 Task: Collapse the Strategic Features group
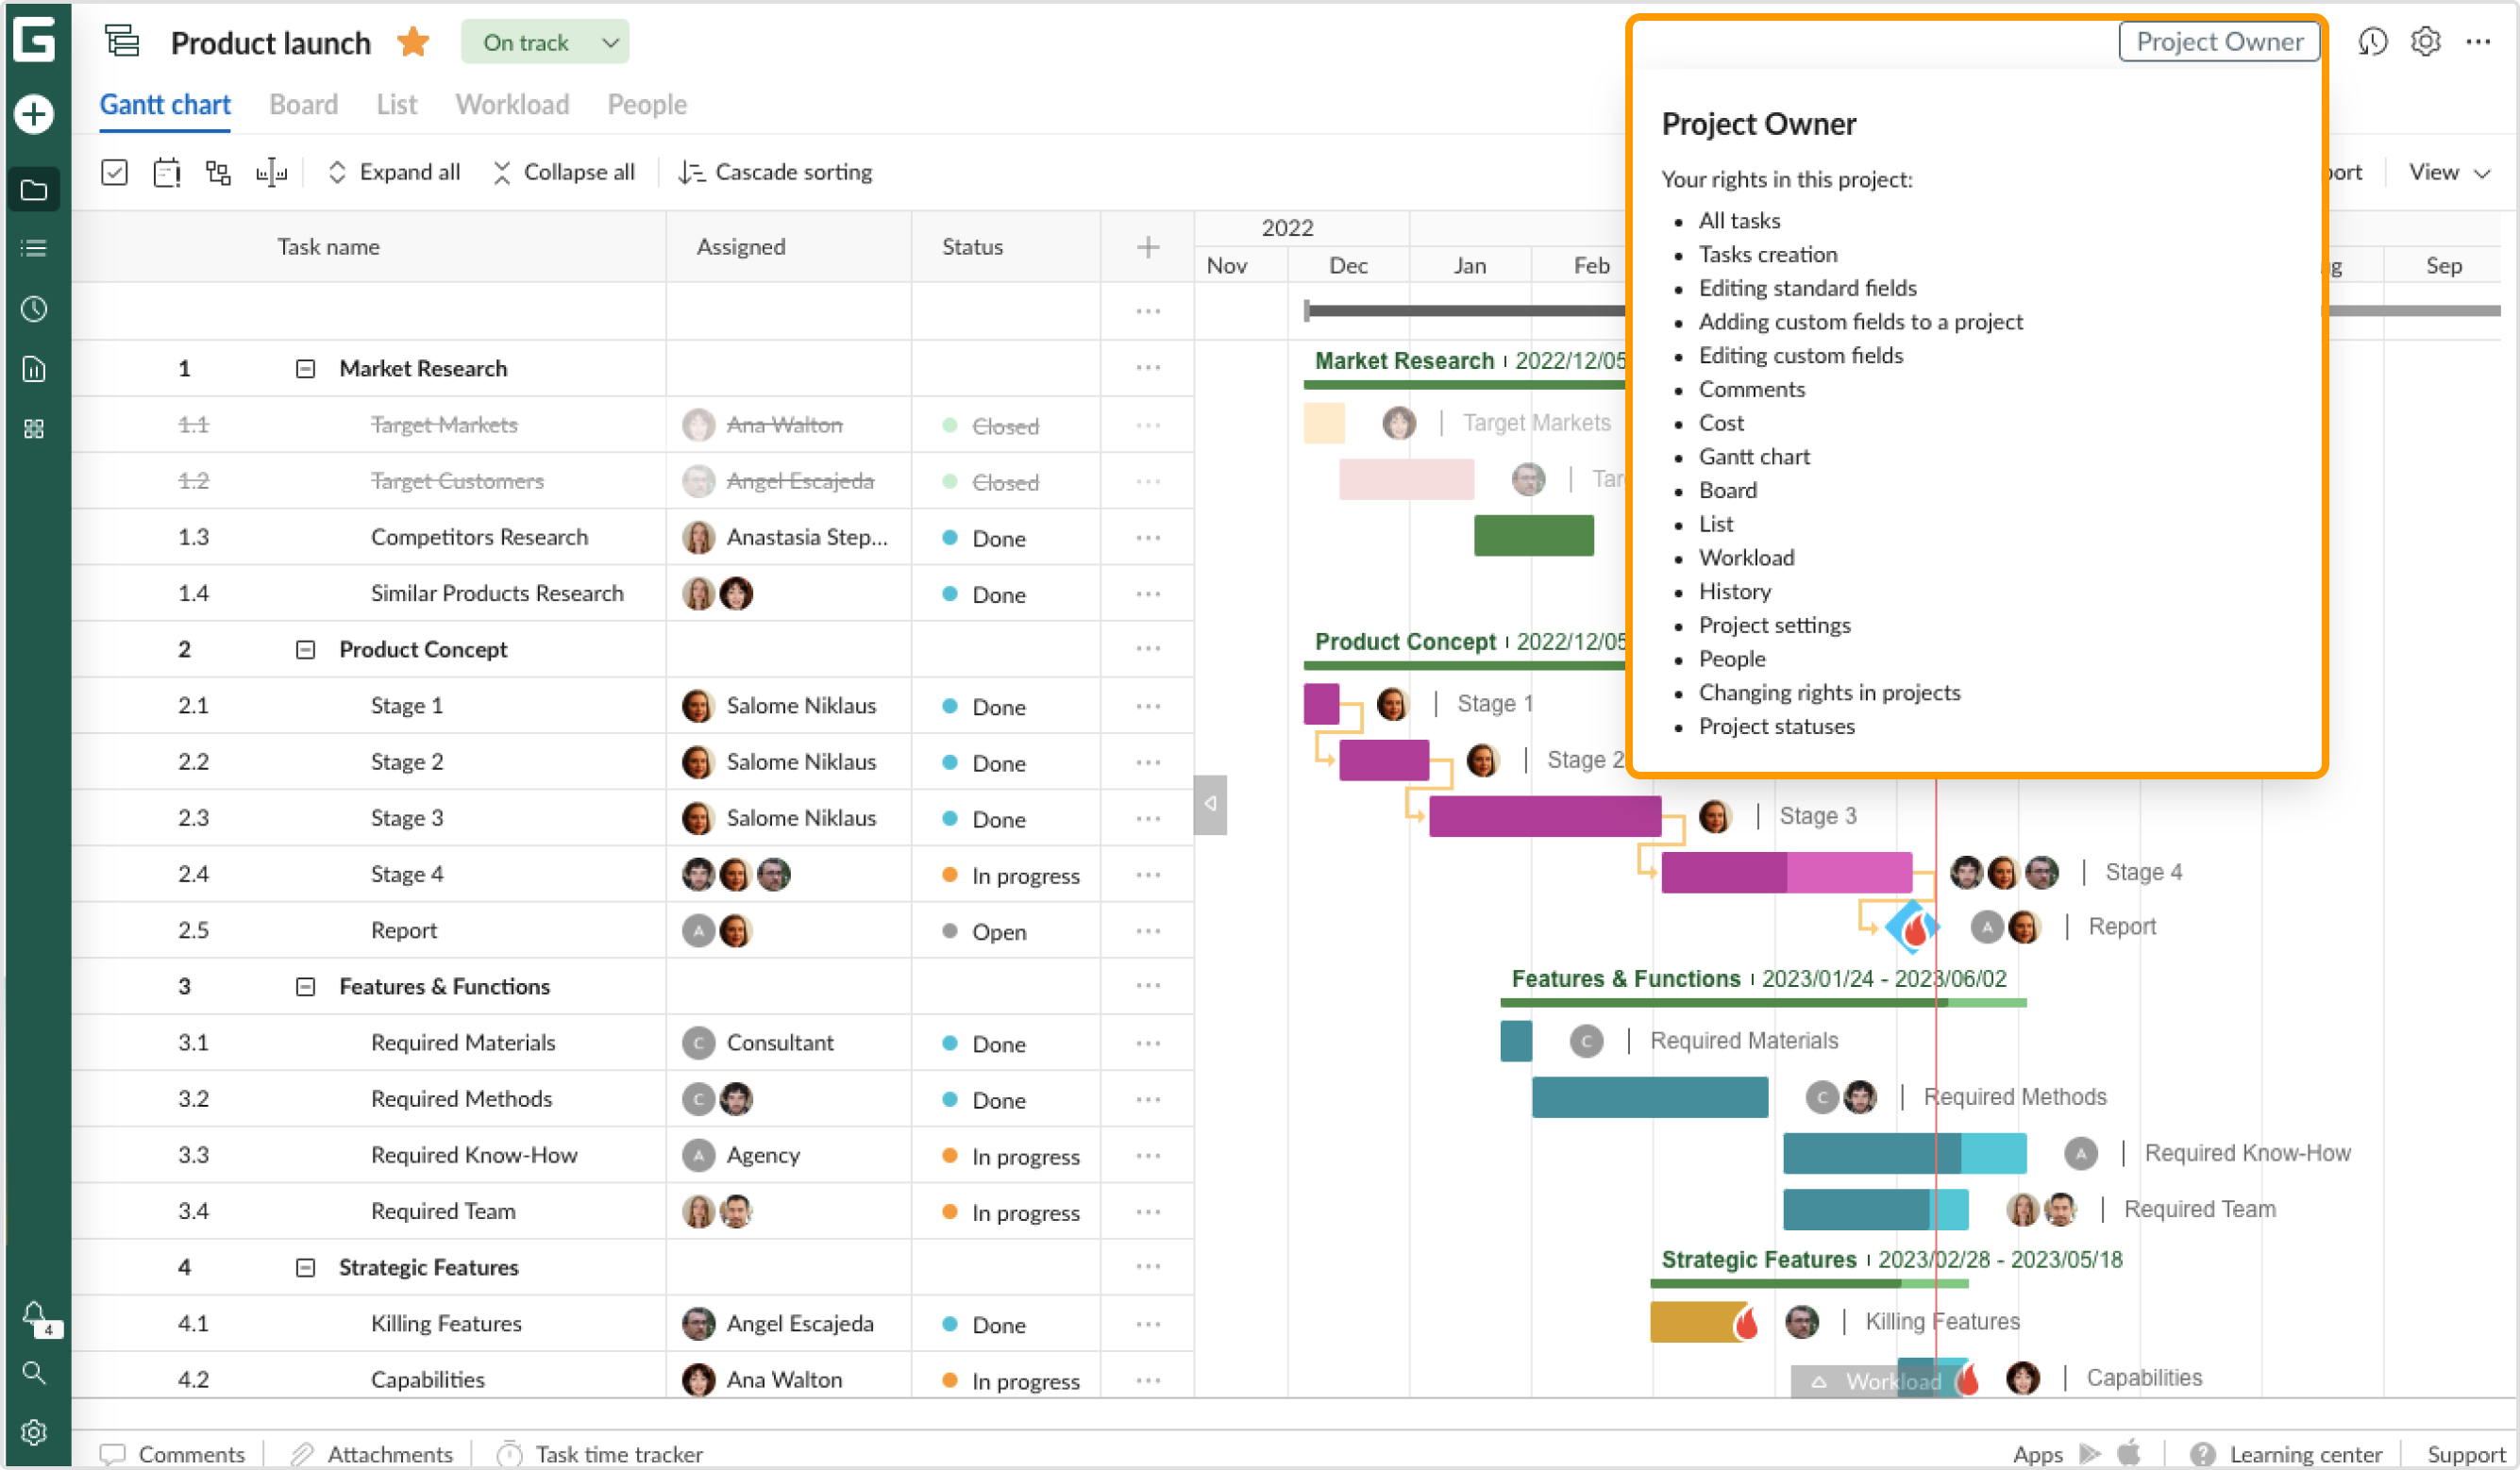point(304,1267)
